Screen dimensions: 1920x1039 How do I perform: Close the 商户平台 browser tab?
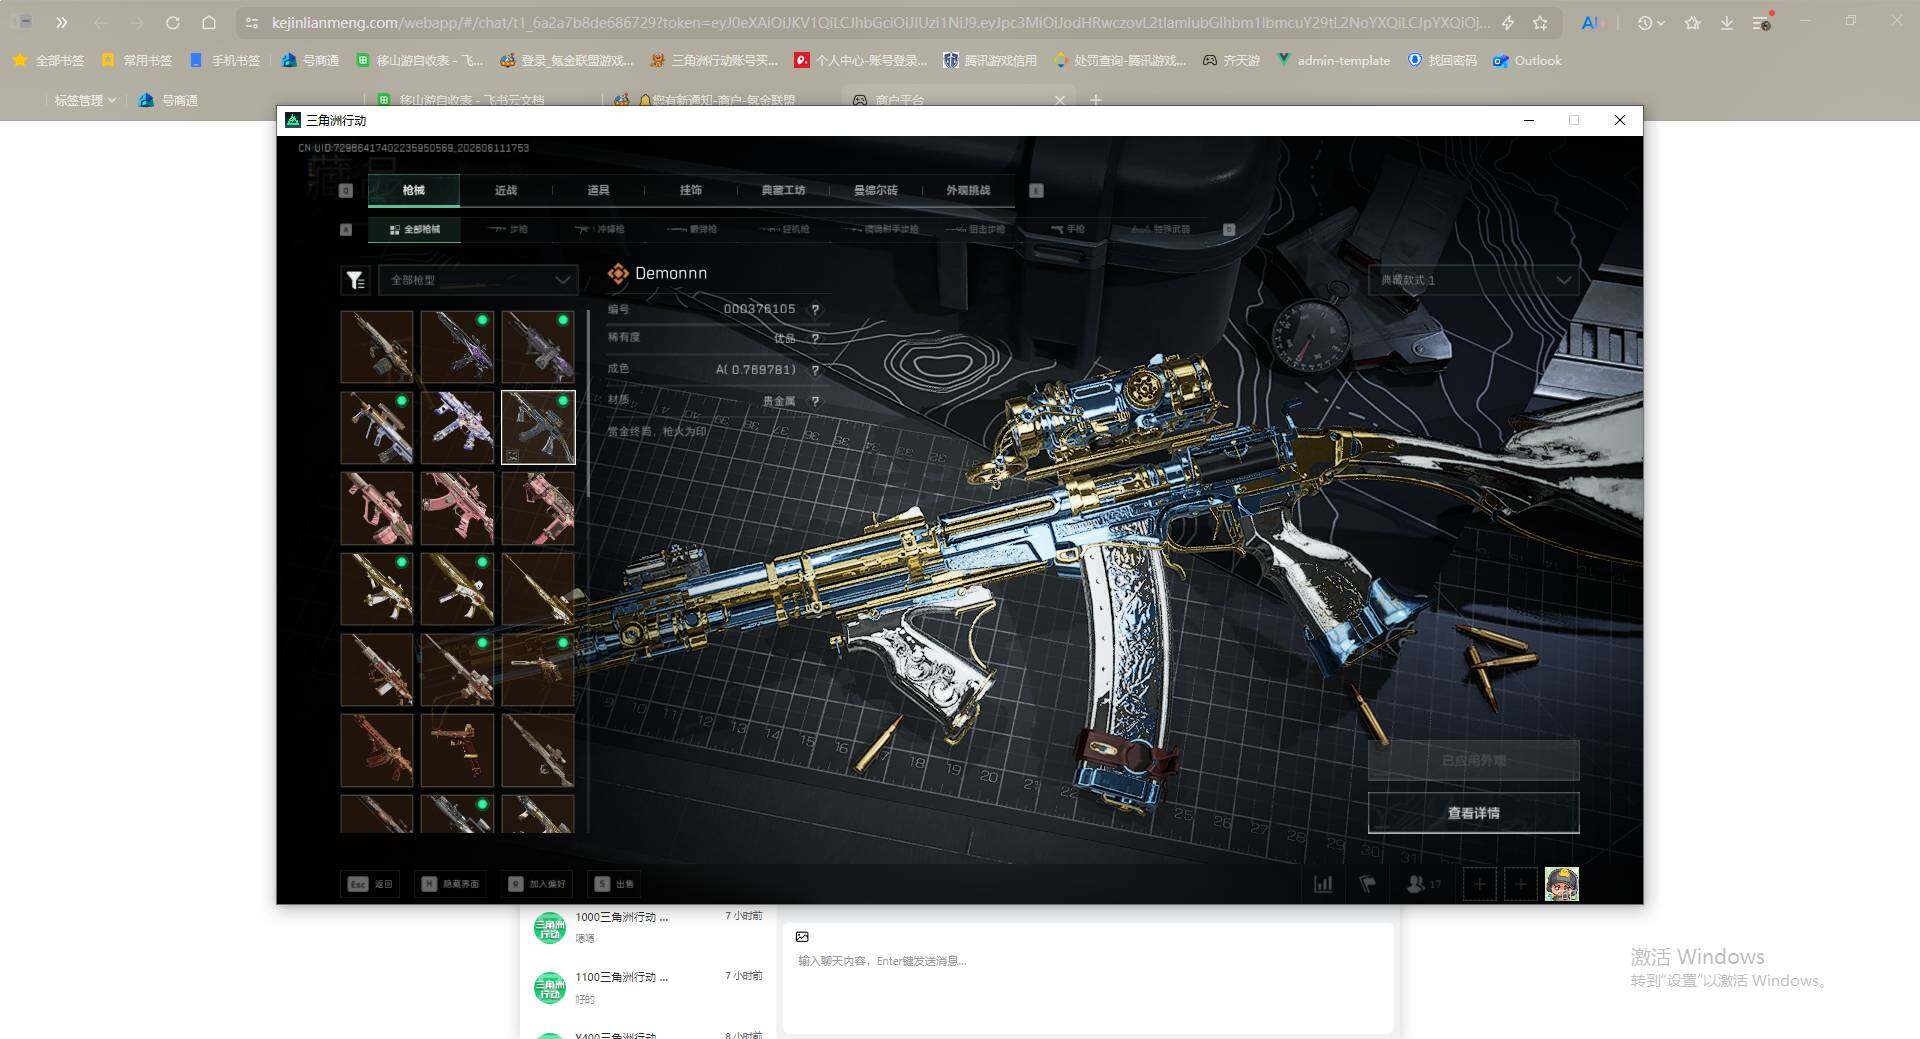[x=1060, y=100]
